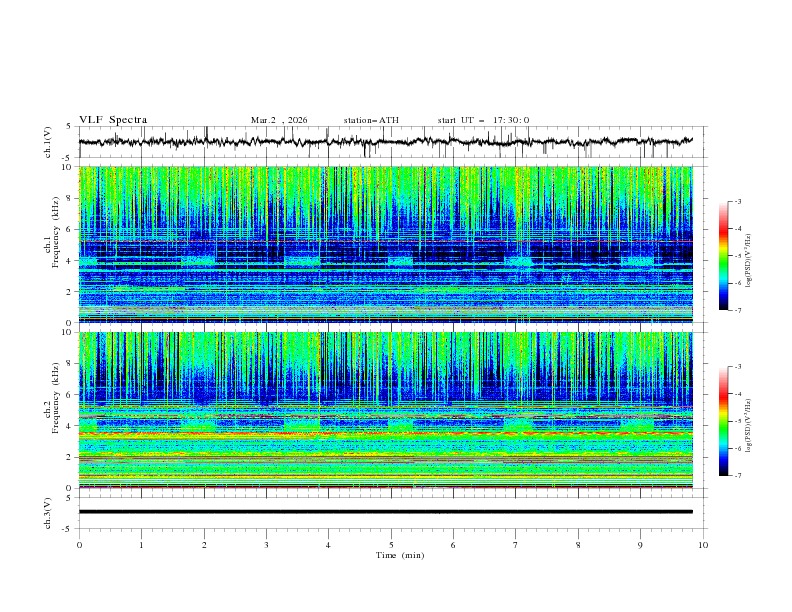Click time axis tick label '9'
792x612 pixels.
pos(640,545)
